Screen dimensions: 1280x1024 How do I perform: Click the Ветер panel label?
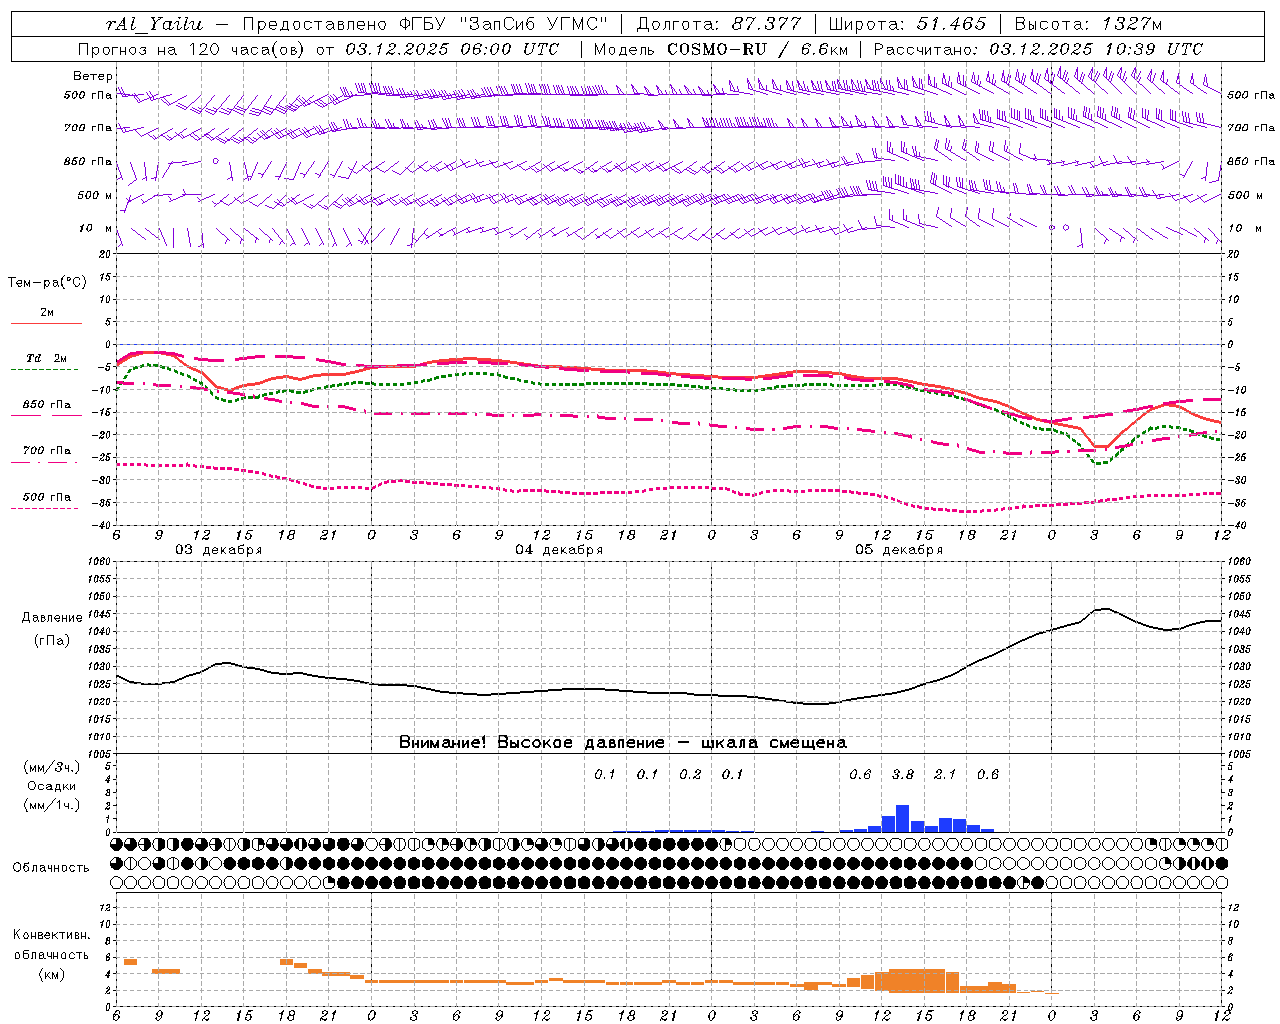click(x=93, y=76)
